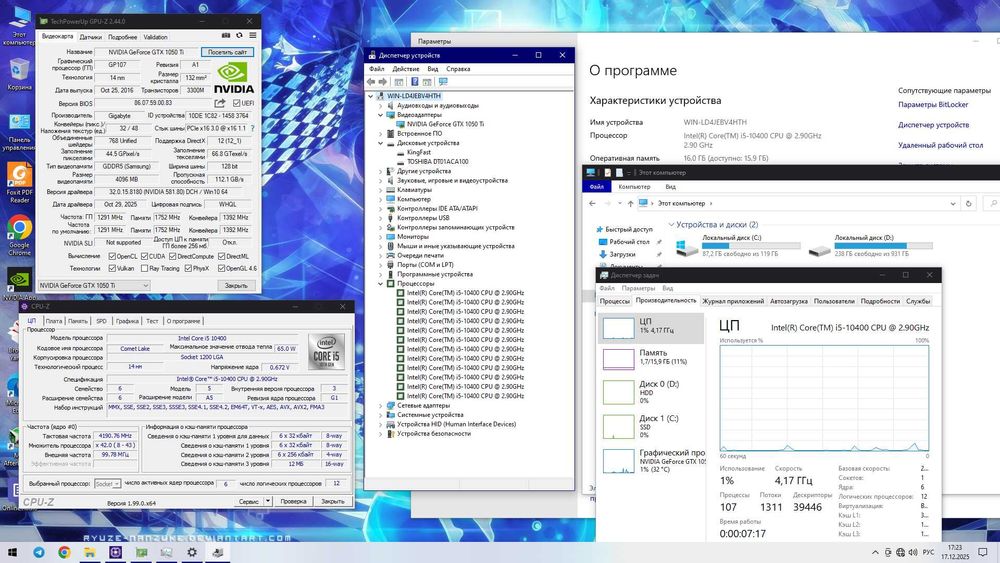Collapse the Процессоры tree node

381,284
